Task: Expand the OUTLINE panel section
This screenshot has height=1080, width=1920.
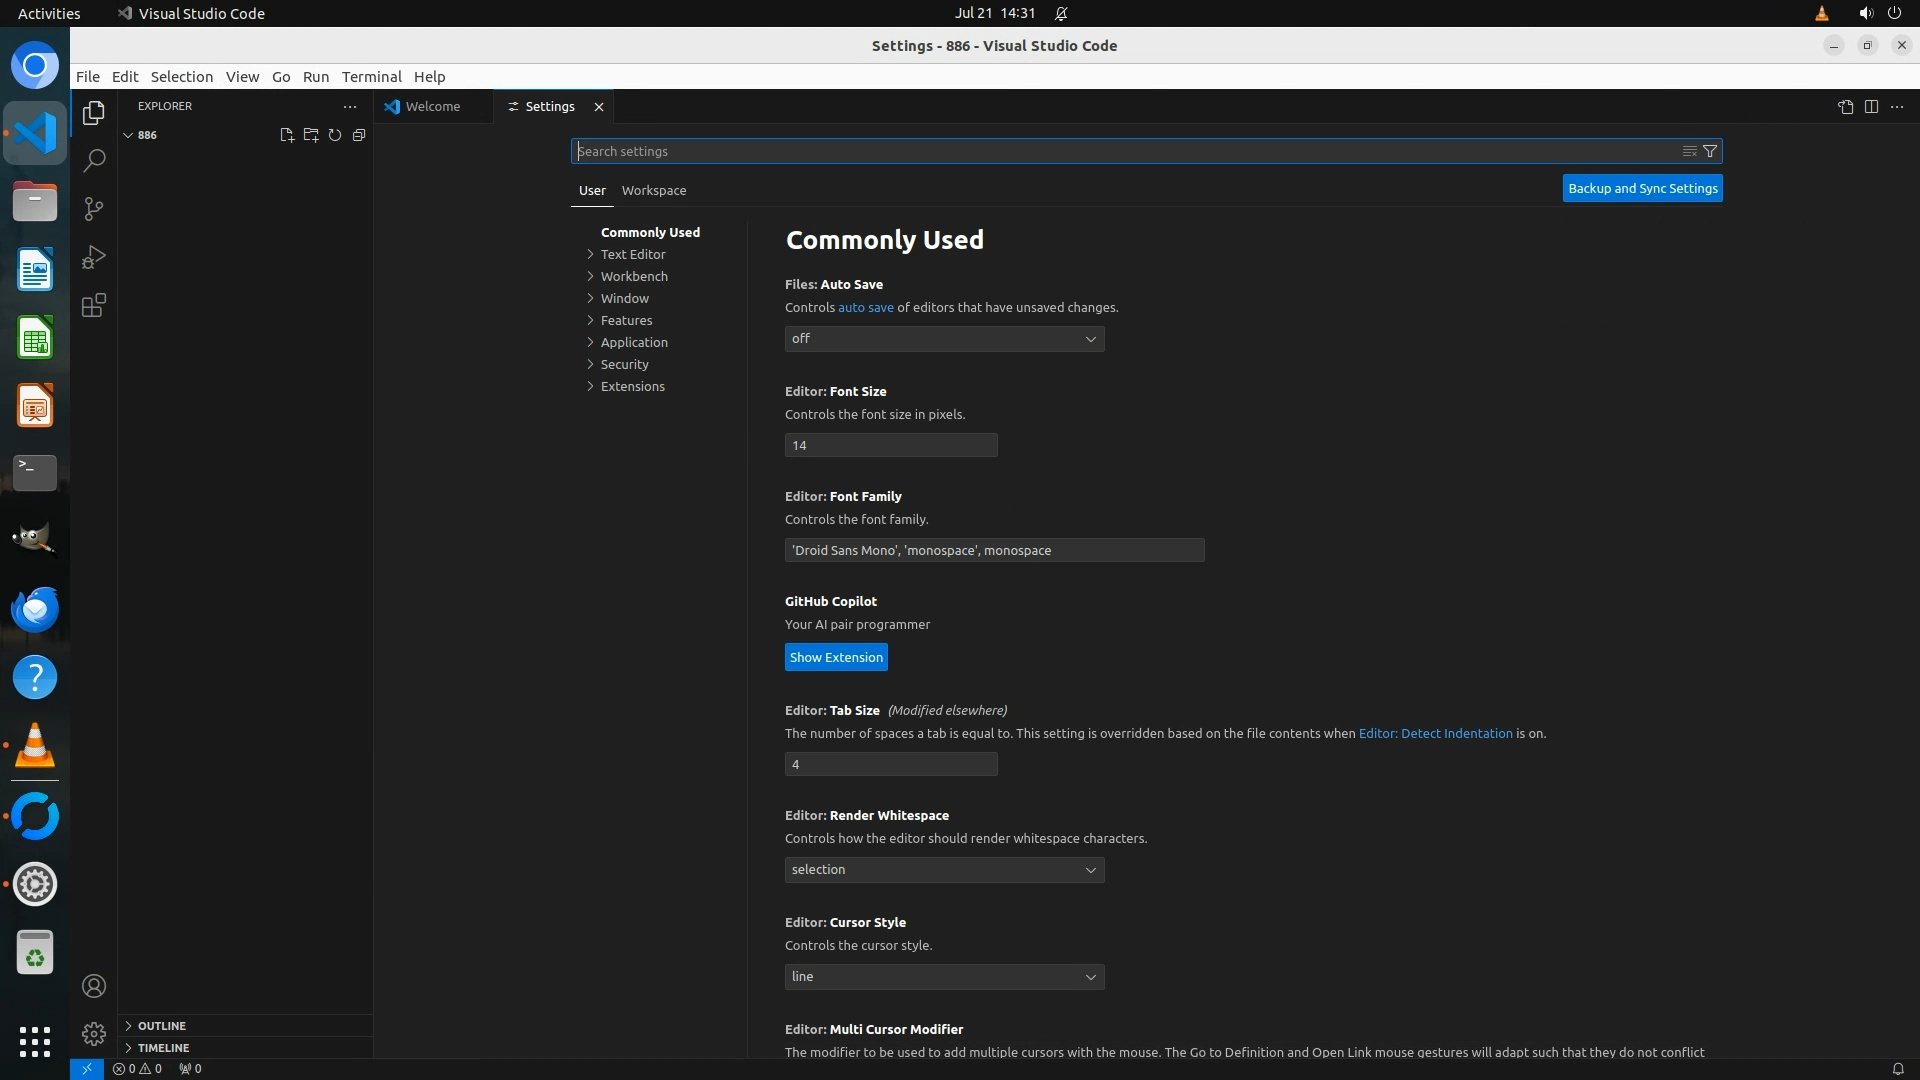Action: [x=162, y=1026]
